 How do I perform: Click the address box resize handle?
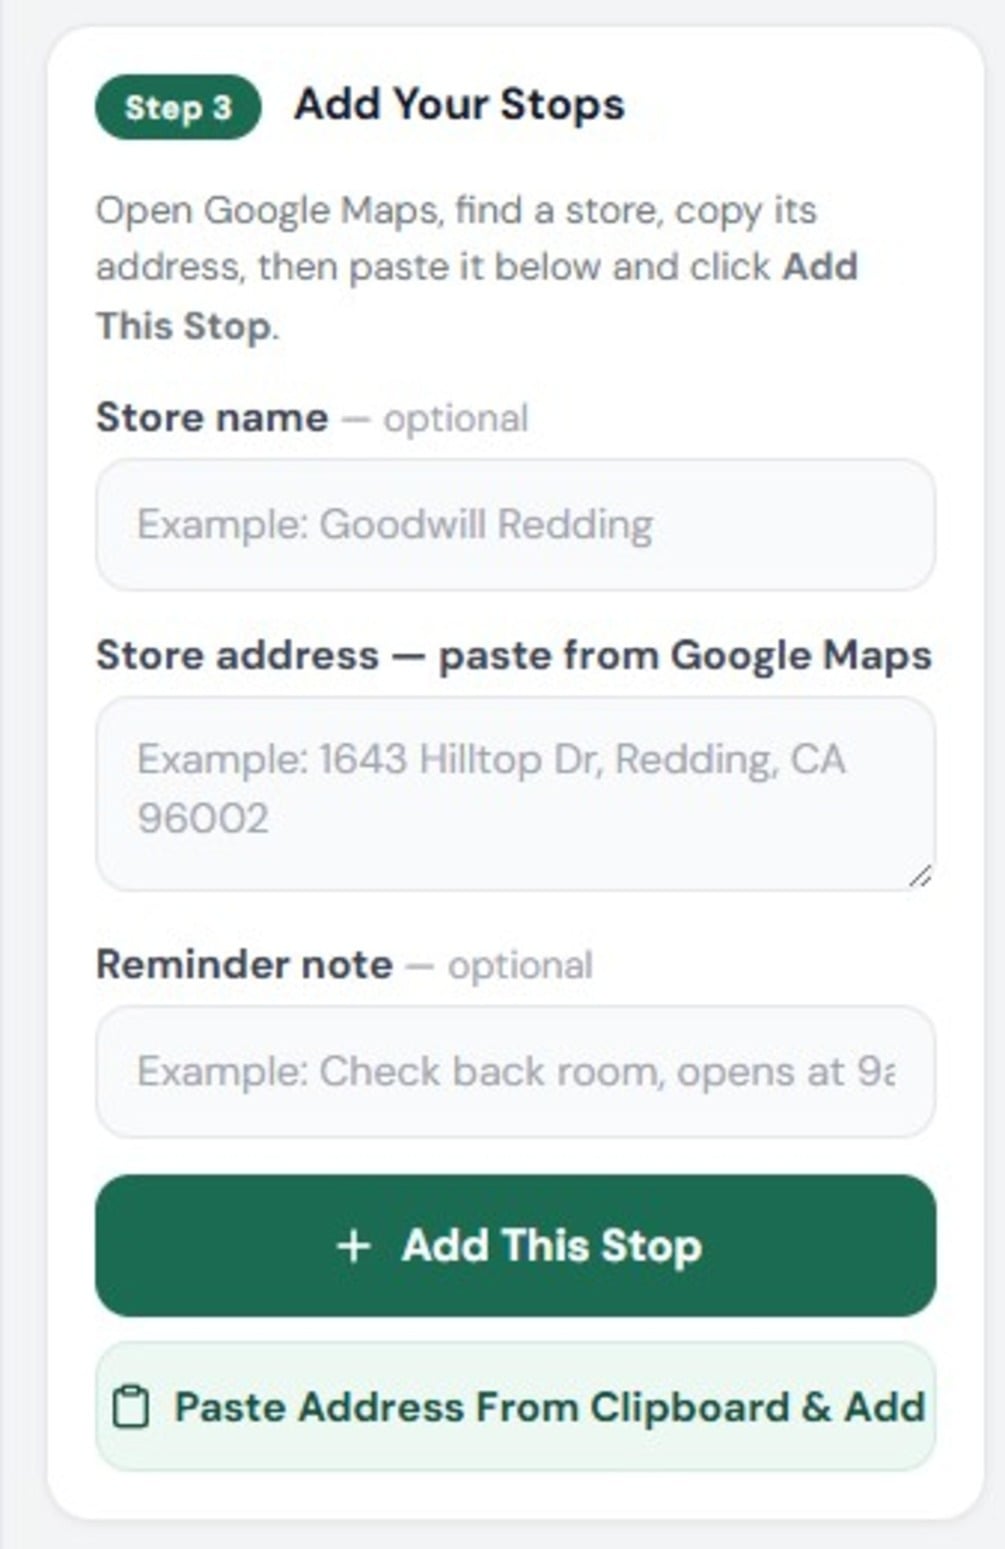pos(921,876)
